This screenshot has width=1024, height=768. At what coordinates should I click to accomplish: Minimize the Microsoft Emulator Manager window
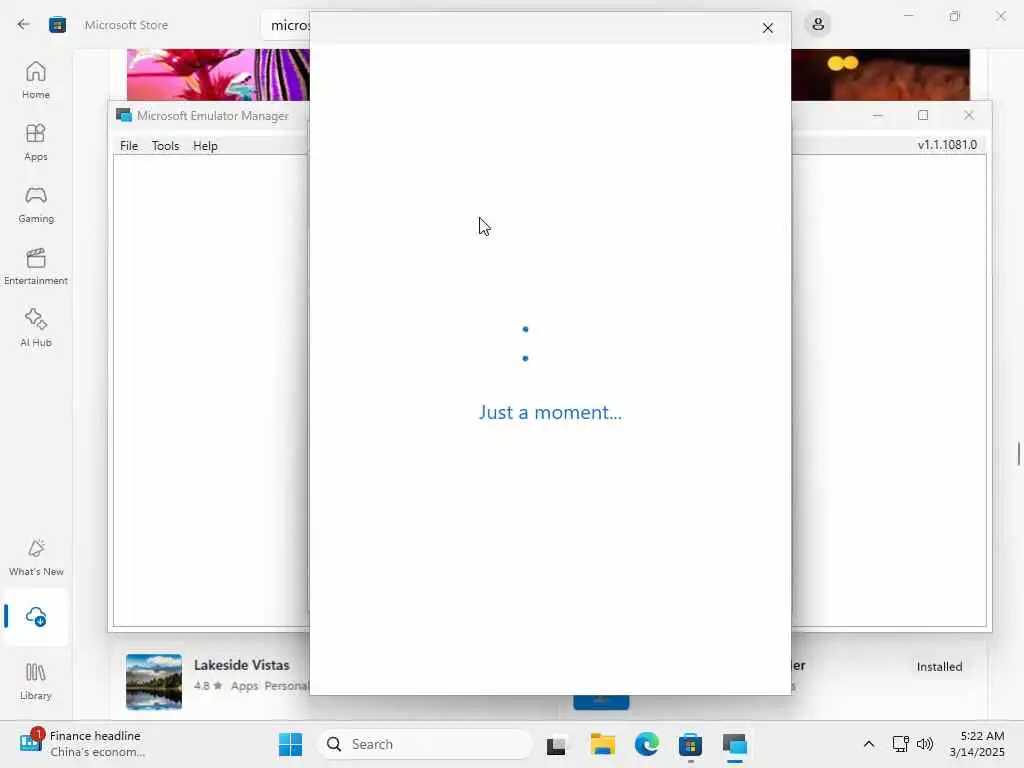coord(878,116)
